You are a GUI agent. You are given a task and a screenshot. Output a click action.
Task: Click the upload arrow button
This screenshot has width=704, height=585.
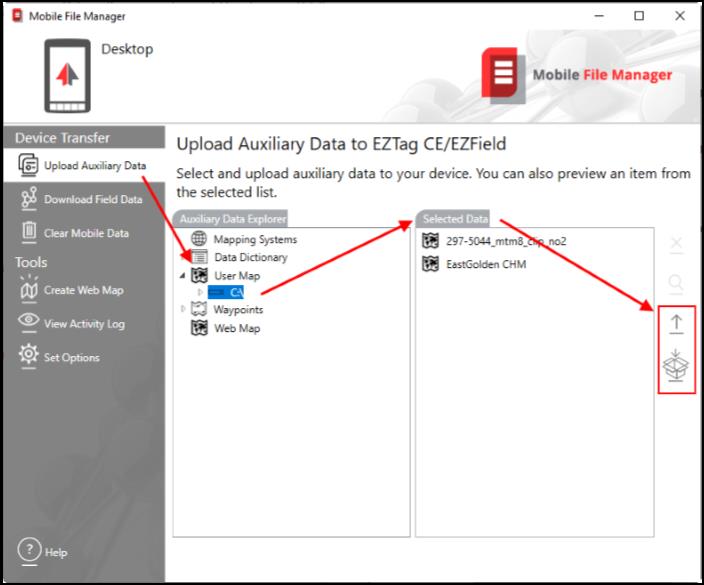pos(676,325)
